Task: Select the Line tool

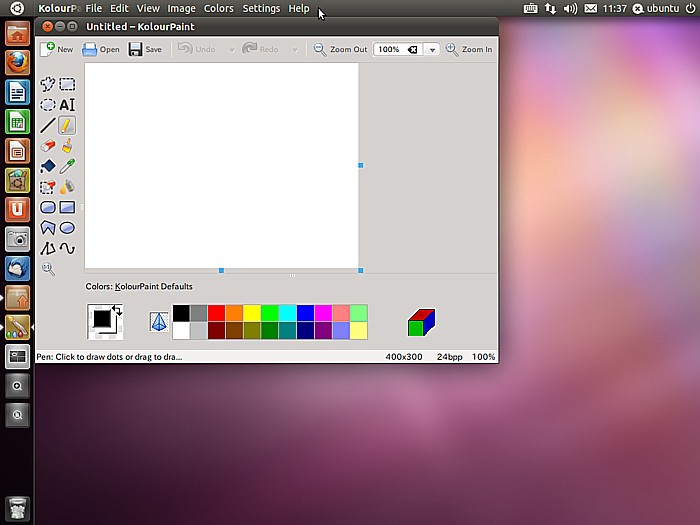Action: pyautogui.click(x=48, y=125)
